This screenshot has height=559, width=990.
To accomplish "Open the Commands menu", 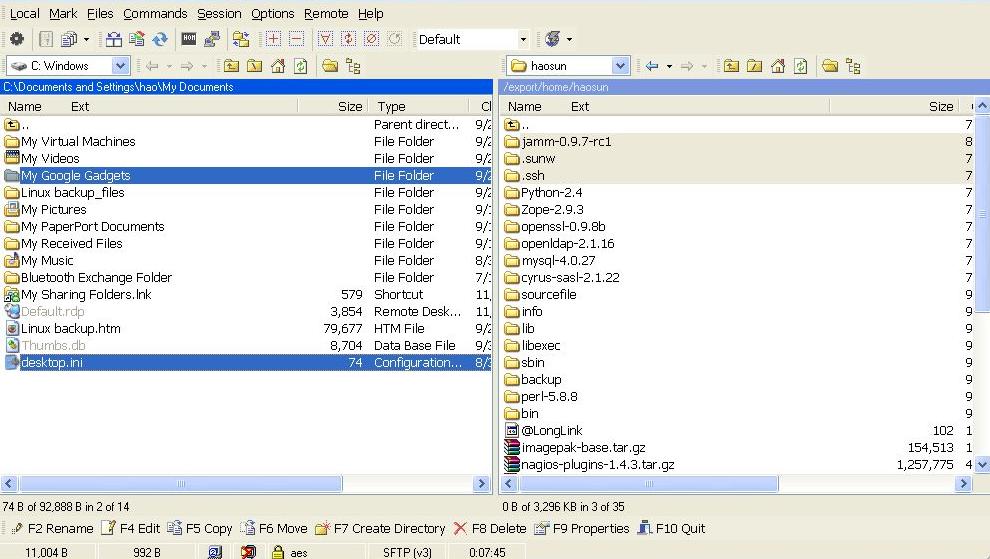I will tap(155, 13).
